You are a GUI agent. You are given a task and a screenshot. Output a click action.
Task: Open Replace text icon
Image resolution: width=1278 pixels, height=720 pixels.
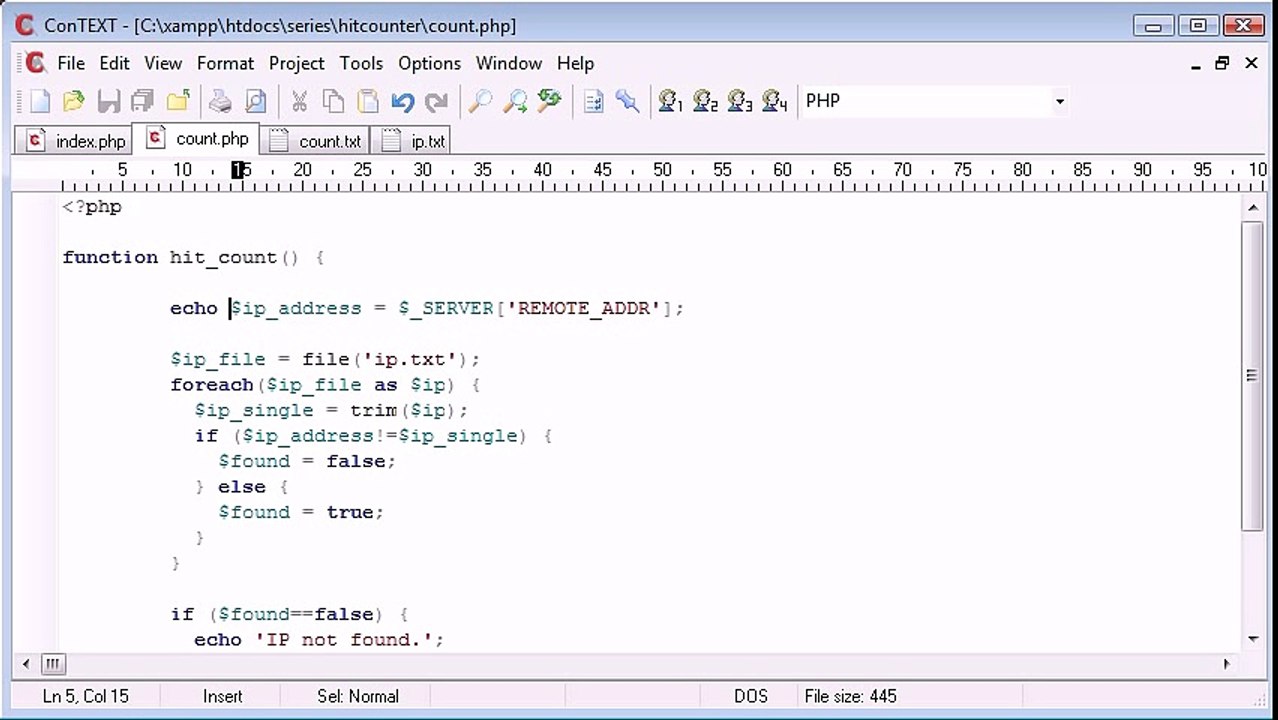(549, 101)
